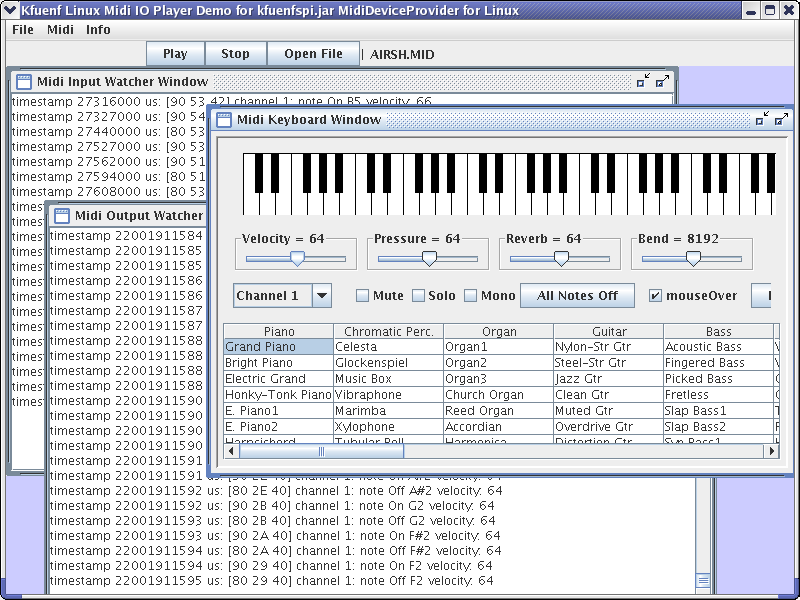Click the Velocity slider handle
Viewport: 800px width, 600px height.
pyautogui.click(x=297, y=258)
